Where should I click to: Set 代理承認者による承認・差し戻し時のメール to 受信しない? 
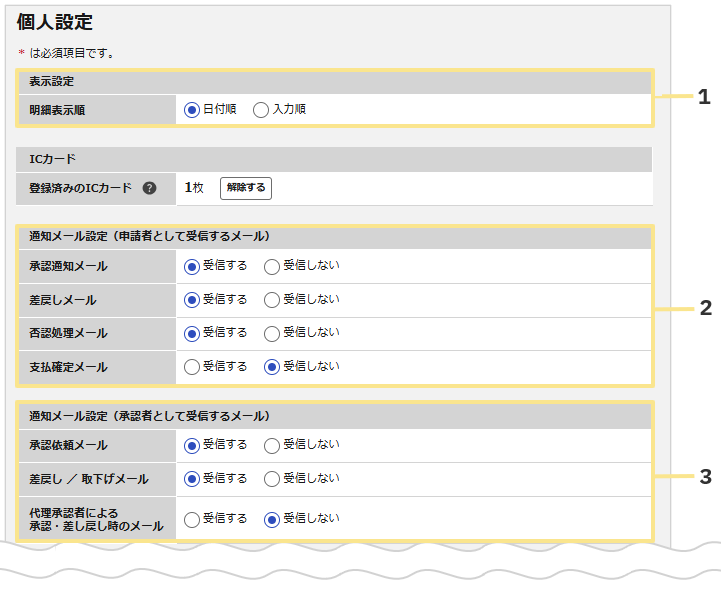coord(272,520)
